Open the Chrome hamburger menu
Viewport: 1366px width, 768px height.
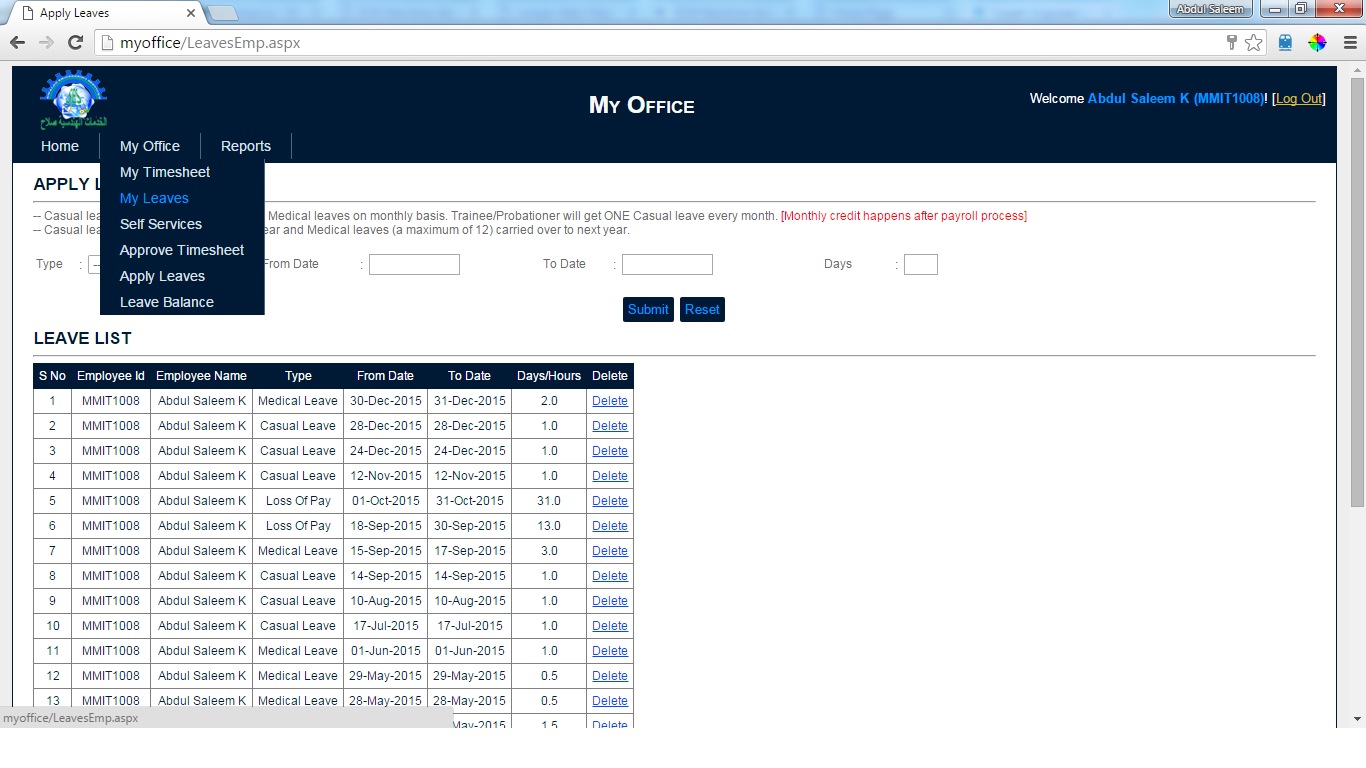coord(1349,43)
